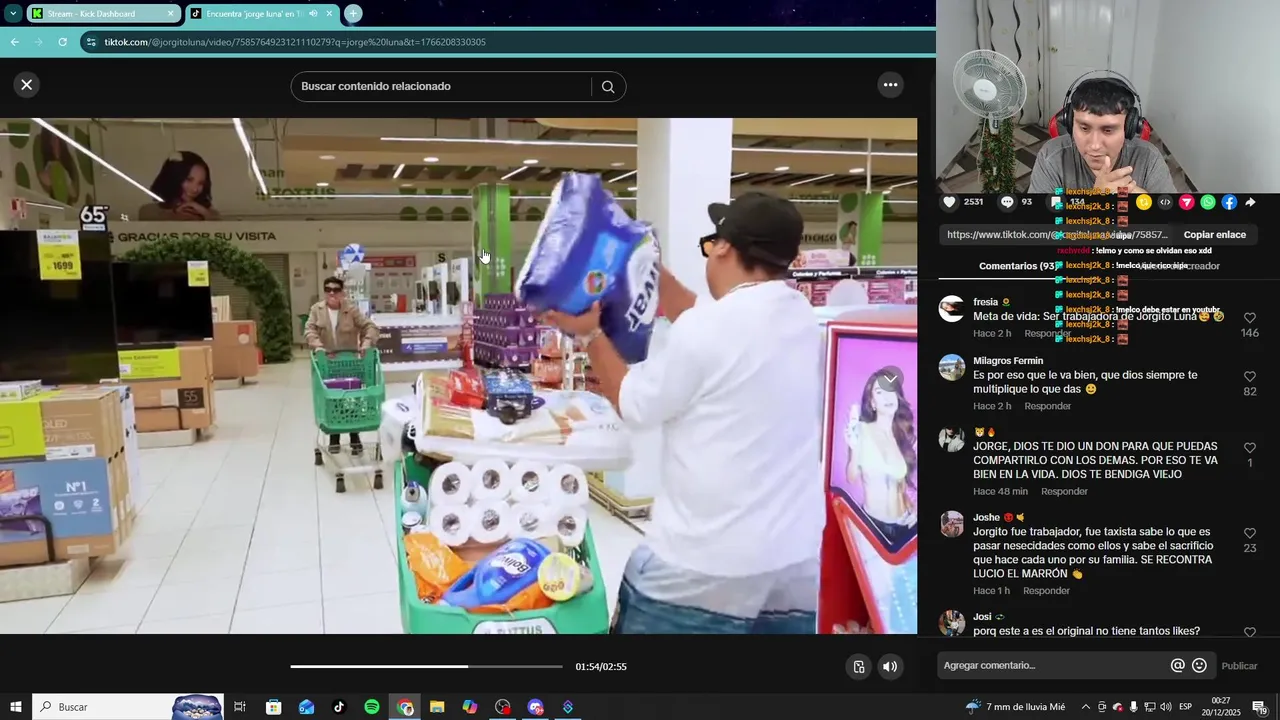
Task: Reply to the comment from 'Hace 48 min'
Action: point(1064,492)
